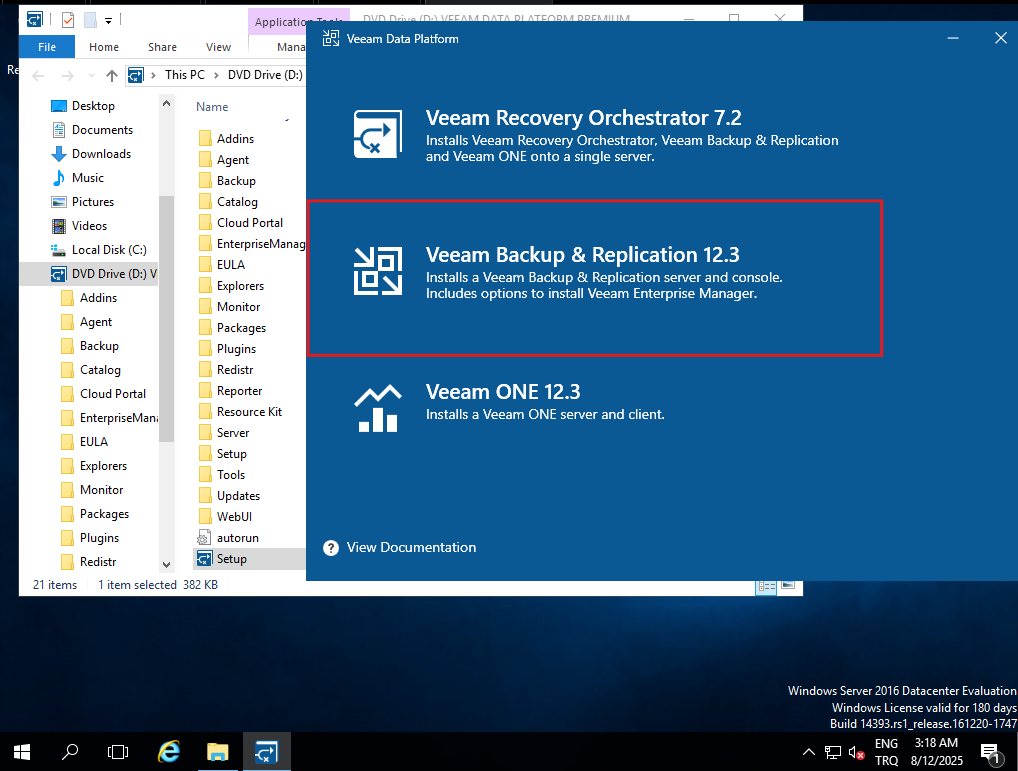Select the Explorers folder in file list
The height and width of the screenshot is (771, 1018).
click(240, 286)
